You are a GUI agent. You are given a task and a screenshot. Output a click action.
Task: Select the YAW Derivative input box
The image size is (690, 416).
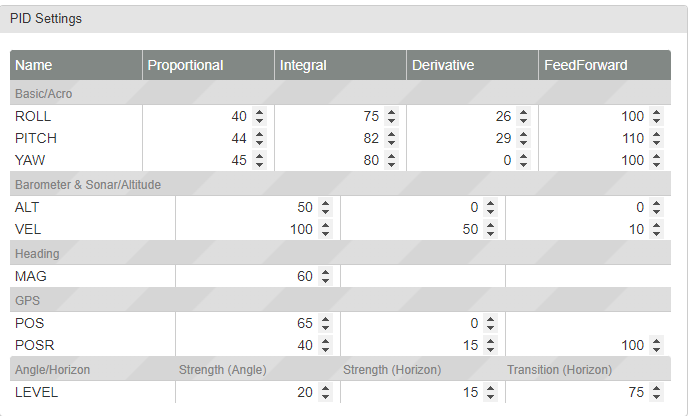pyautogui.click(x=467, y=159)
